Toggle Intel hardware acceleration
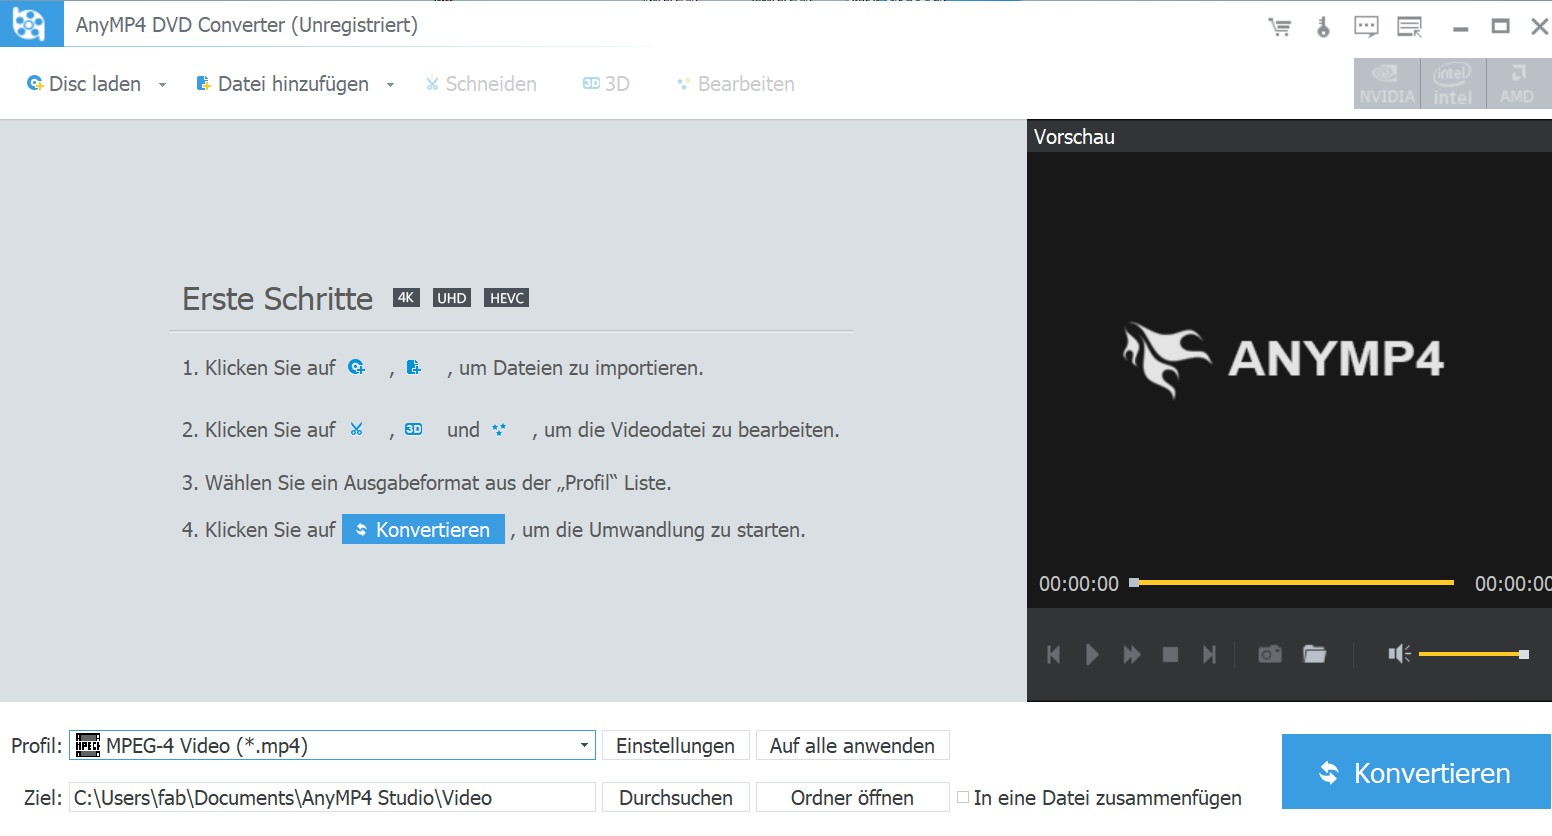This screenshot has height=836, width=1552. (1453, 83)
